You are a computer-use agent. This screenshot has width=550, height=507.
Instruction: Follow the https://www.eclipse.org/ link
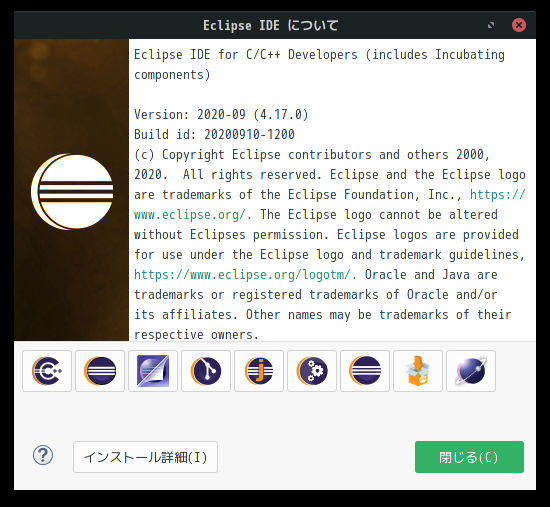[x=330, y=205]
